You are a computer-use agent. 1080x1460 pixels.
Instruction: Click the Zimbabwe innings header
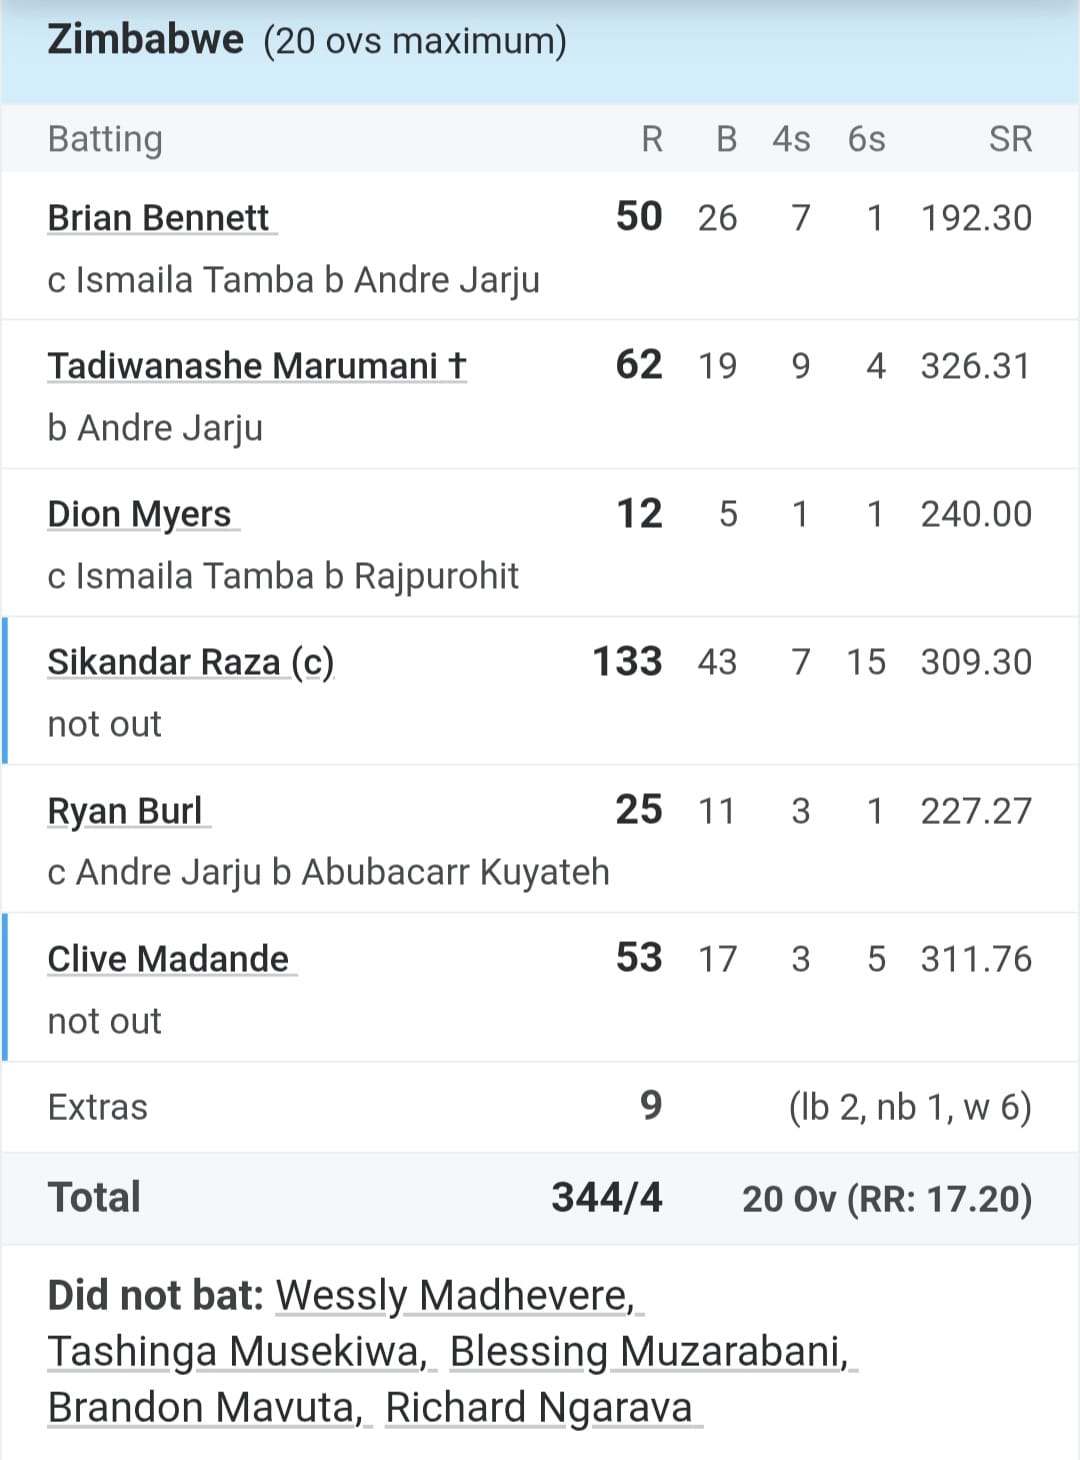pos(145,40)
